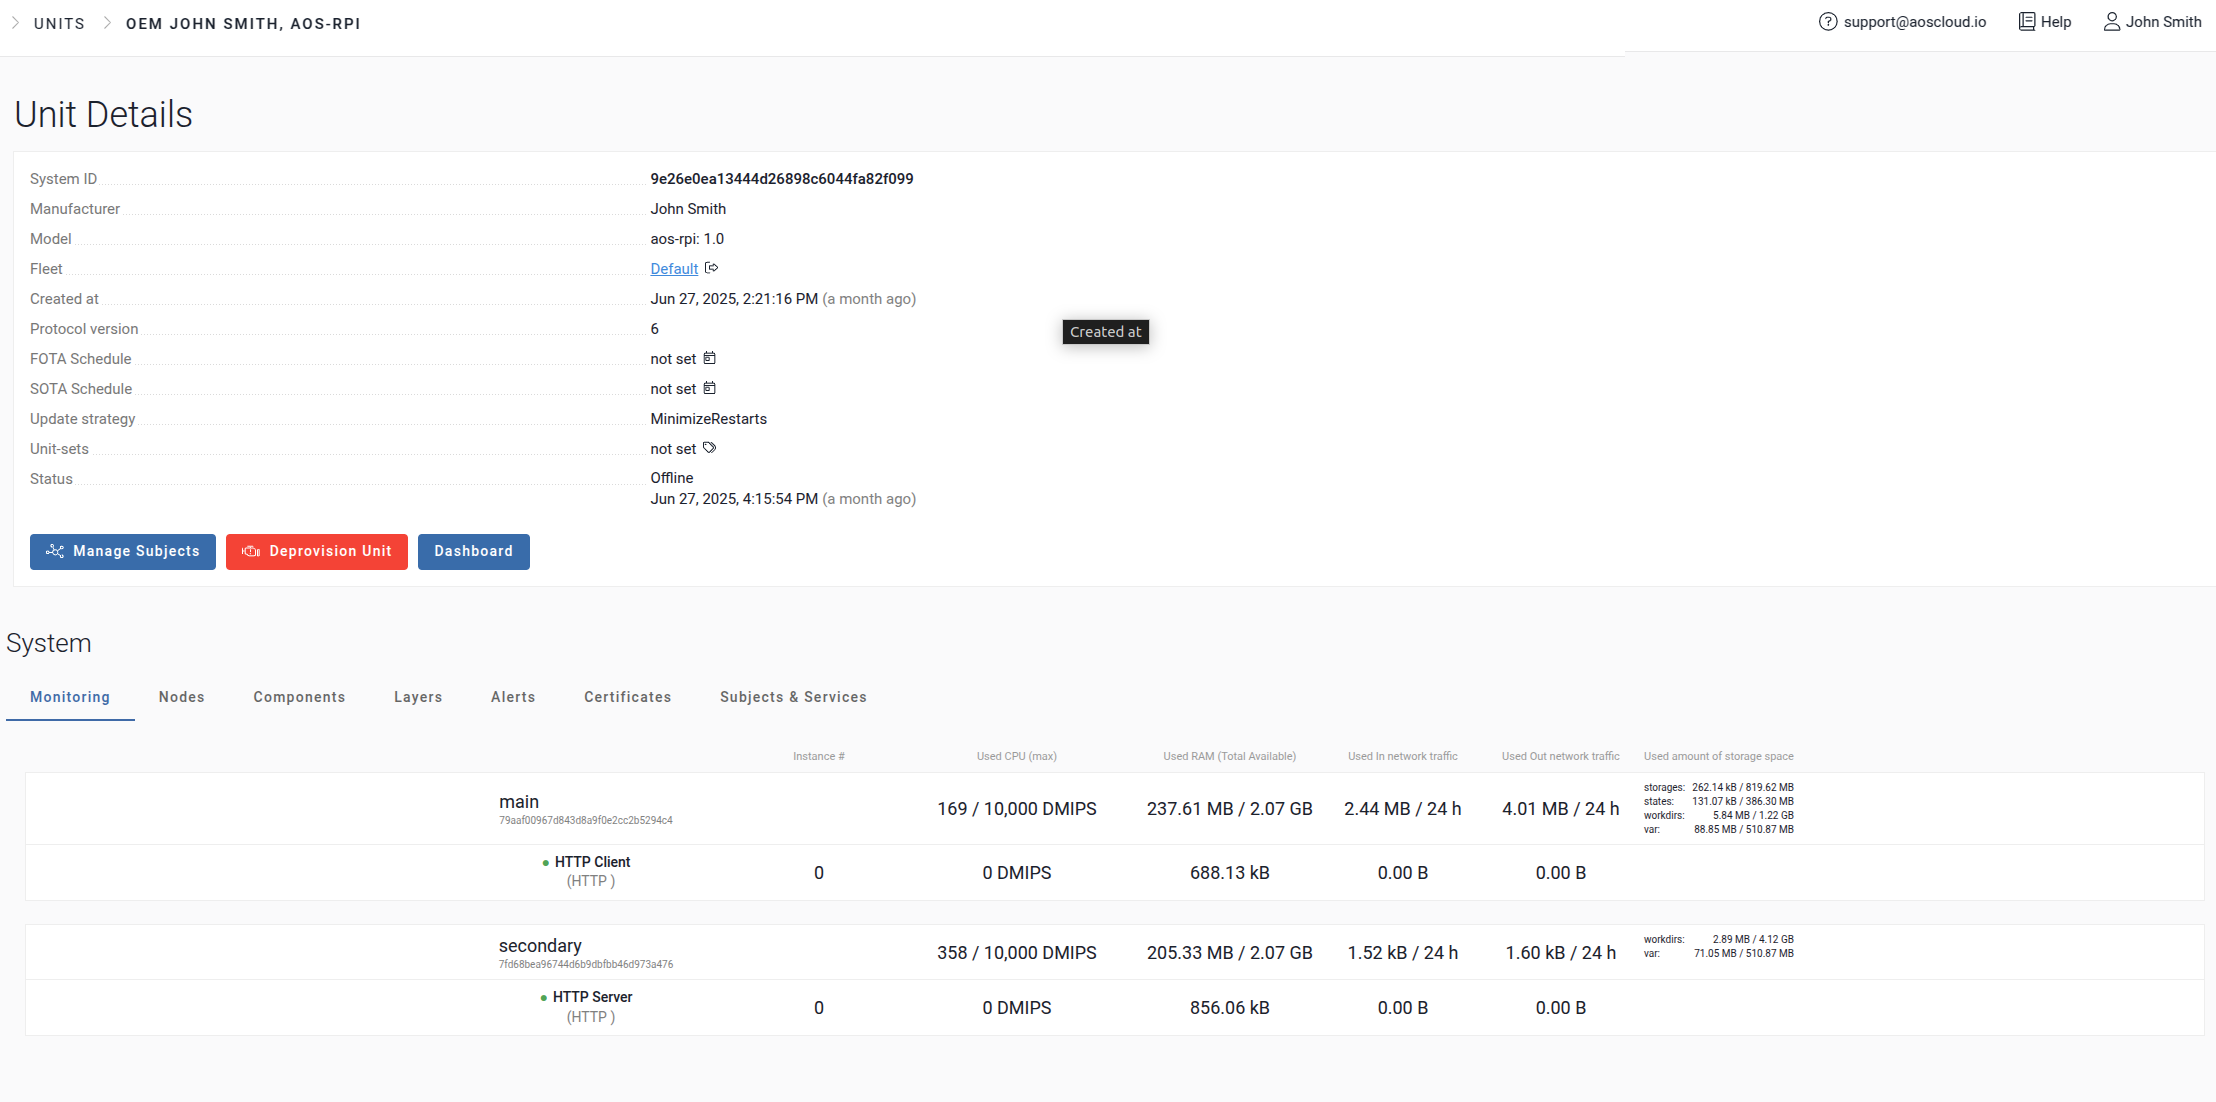Switch to the Components tab

(x=299, y=697)
